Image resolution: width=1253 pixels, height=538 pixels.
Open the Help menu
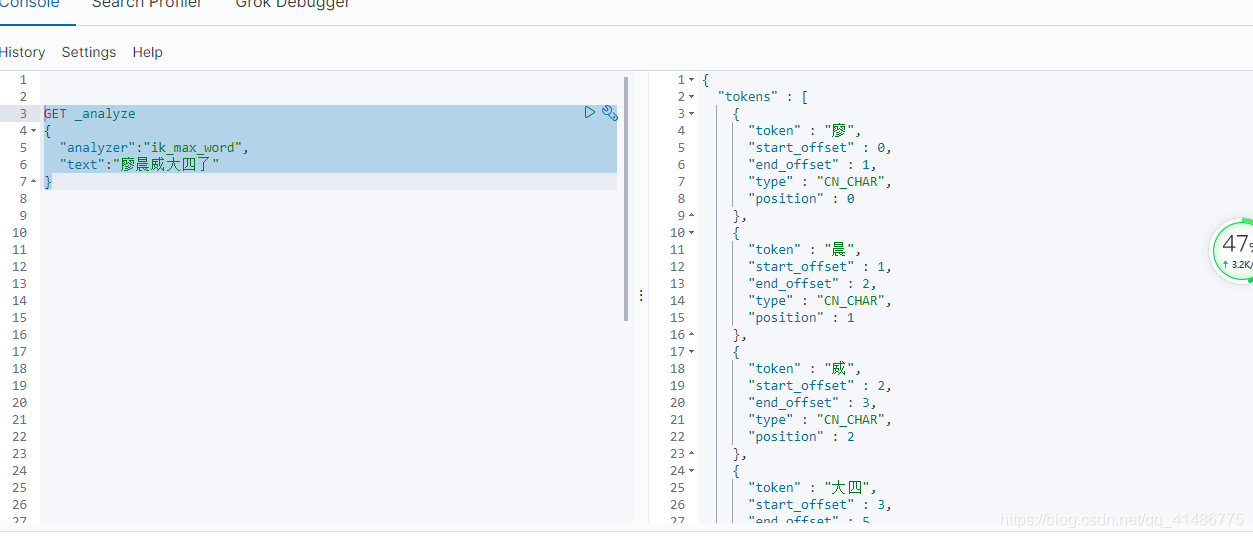click(x=147, y=52)
